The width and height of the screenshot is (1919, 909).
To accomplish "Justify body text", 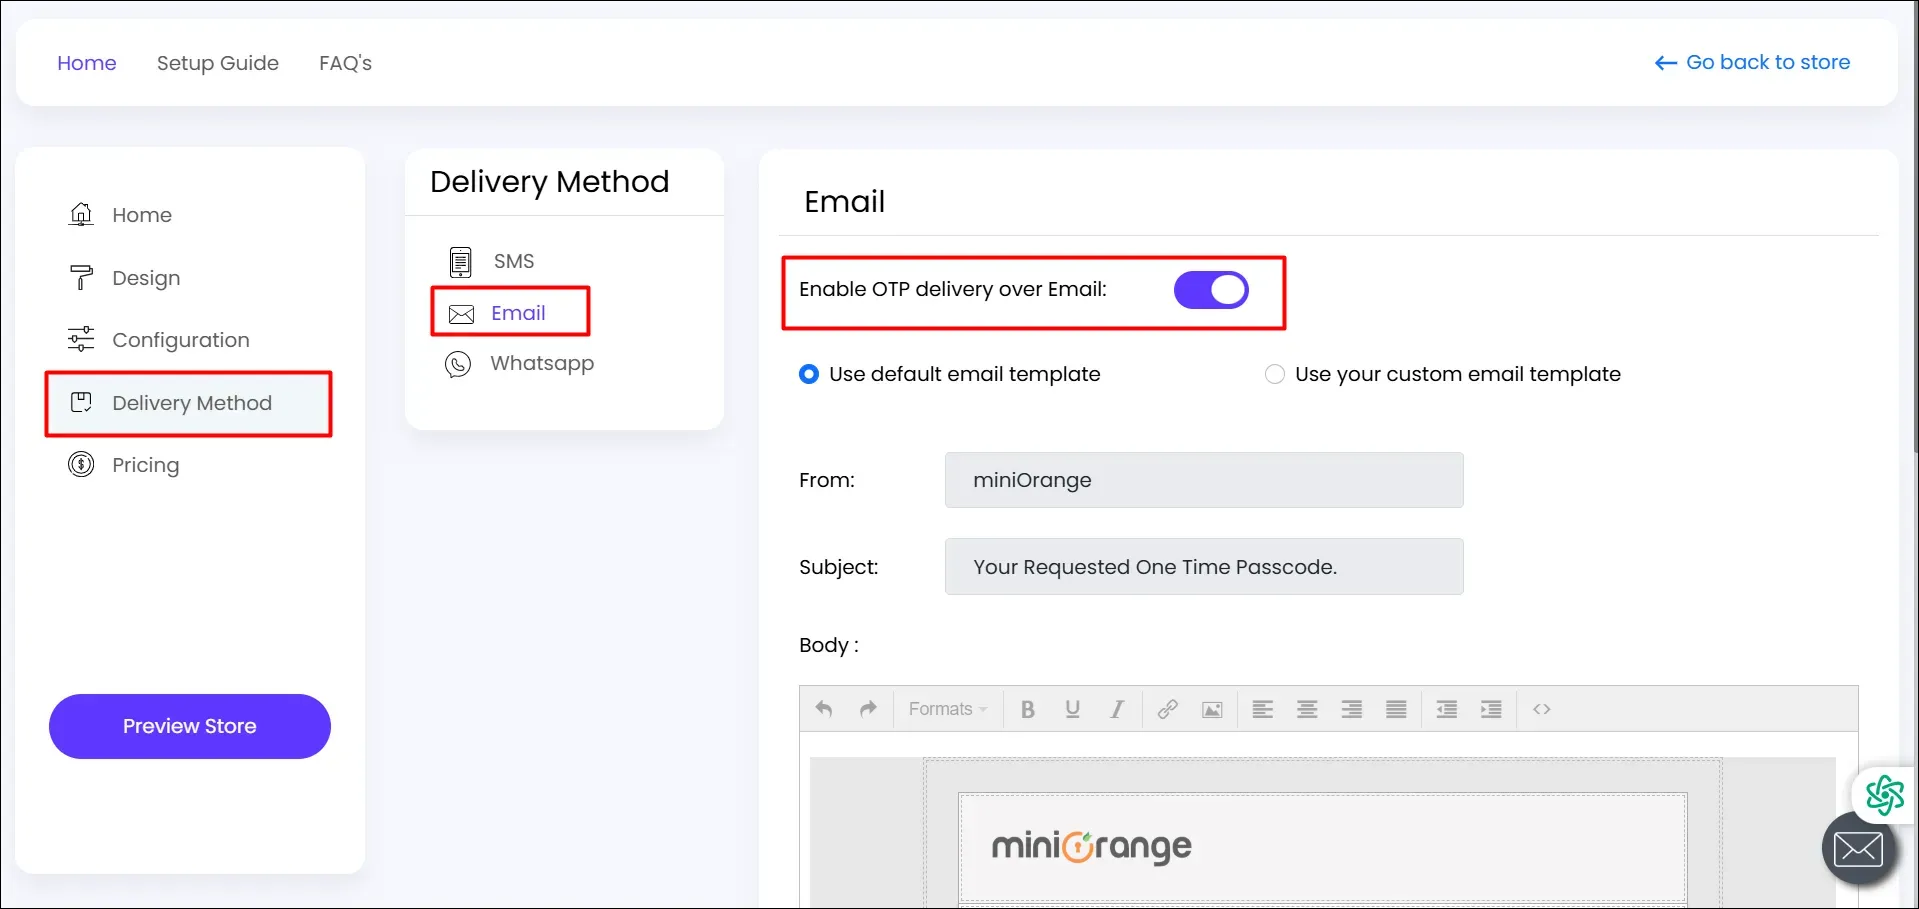I will point(1396,709).
